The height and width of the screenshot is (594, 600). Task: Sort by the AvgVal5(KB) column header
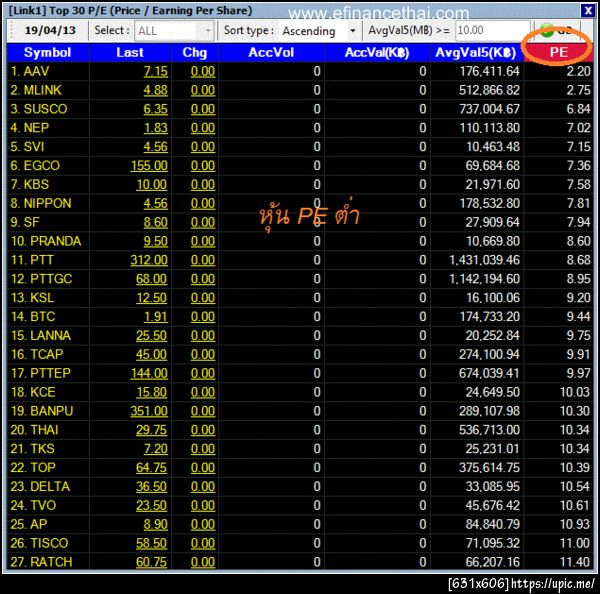point(476,52)
